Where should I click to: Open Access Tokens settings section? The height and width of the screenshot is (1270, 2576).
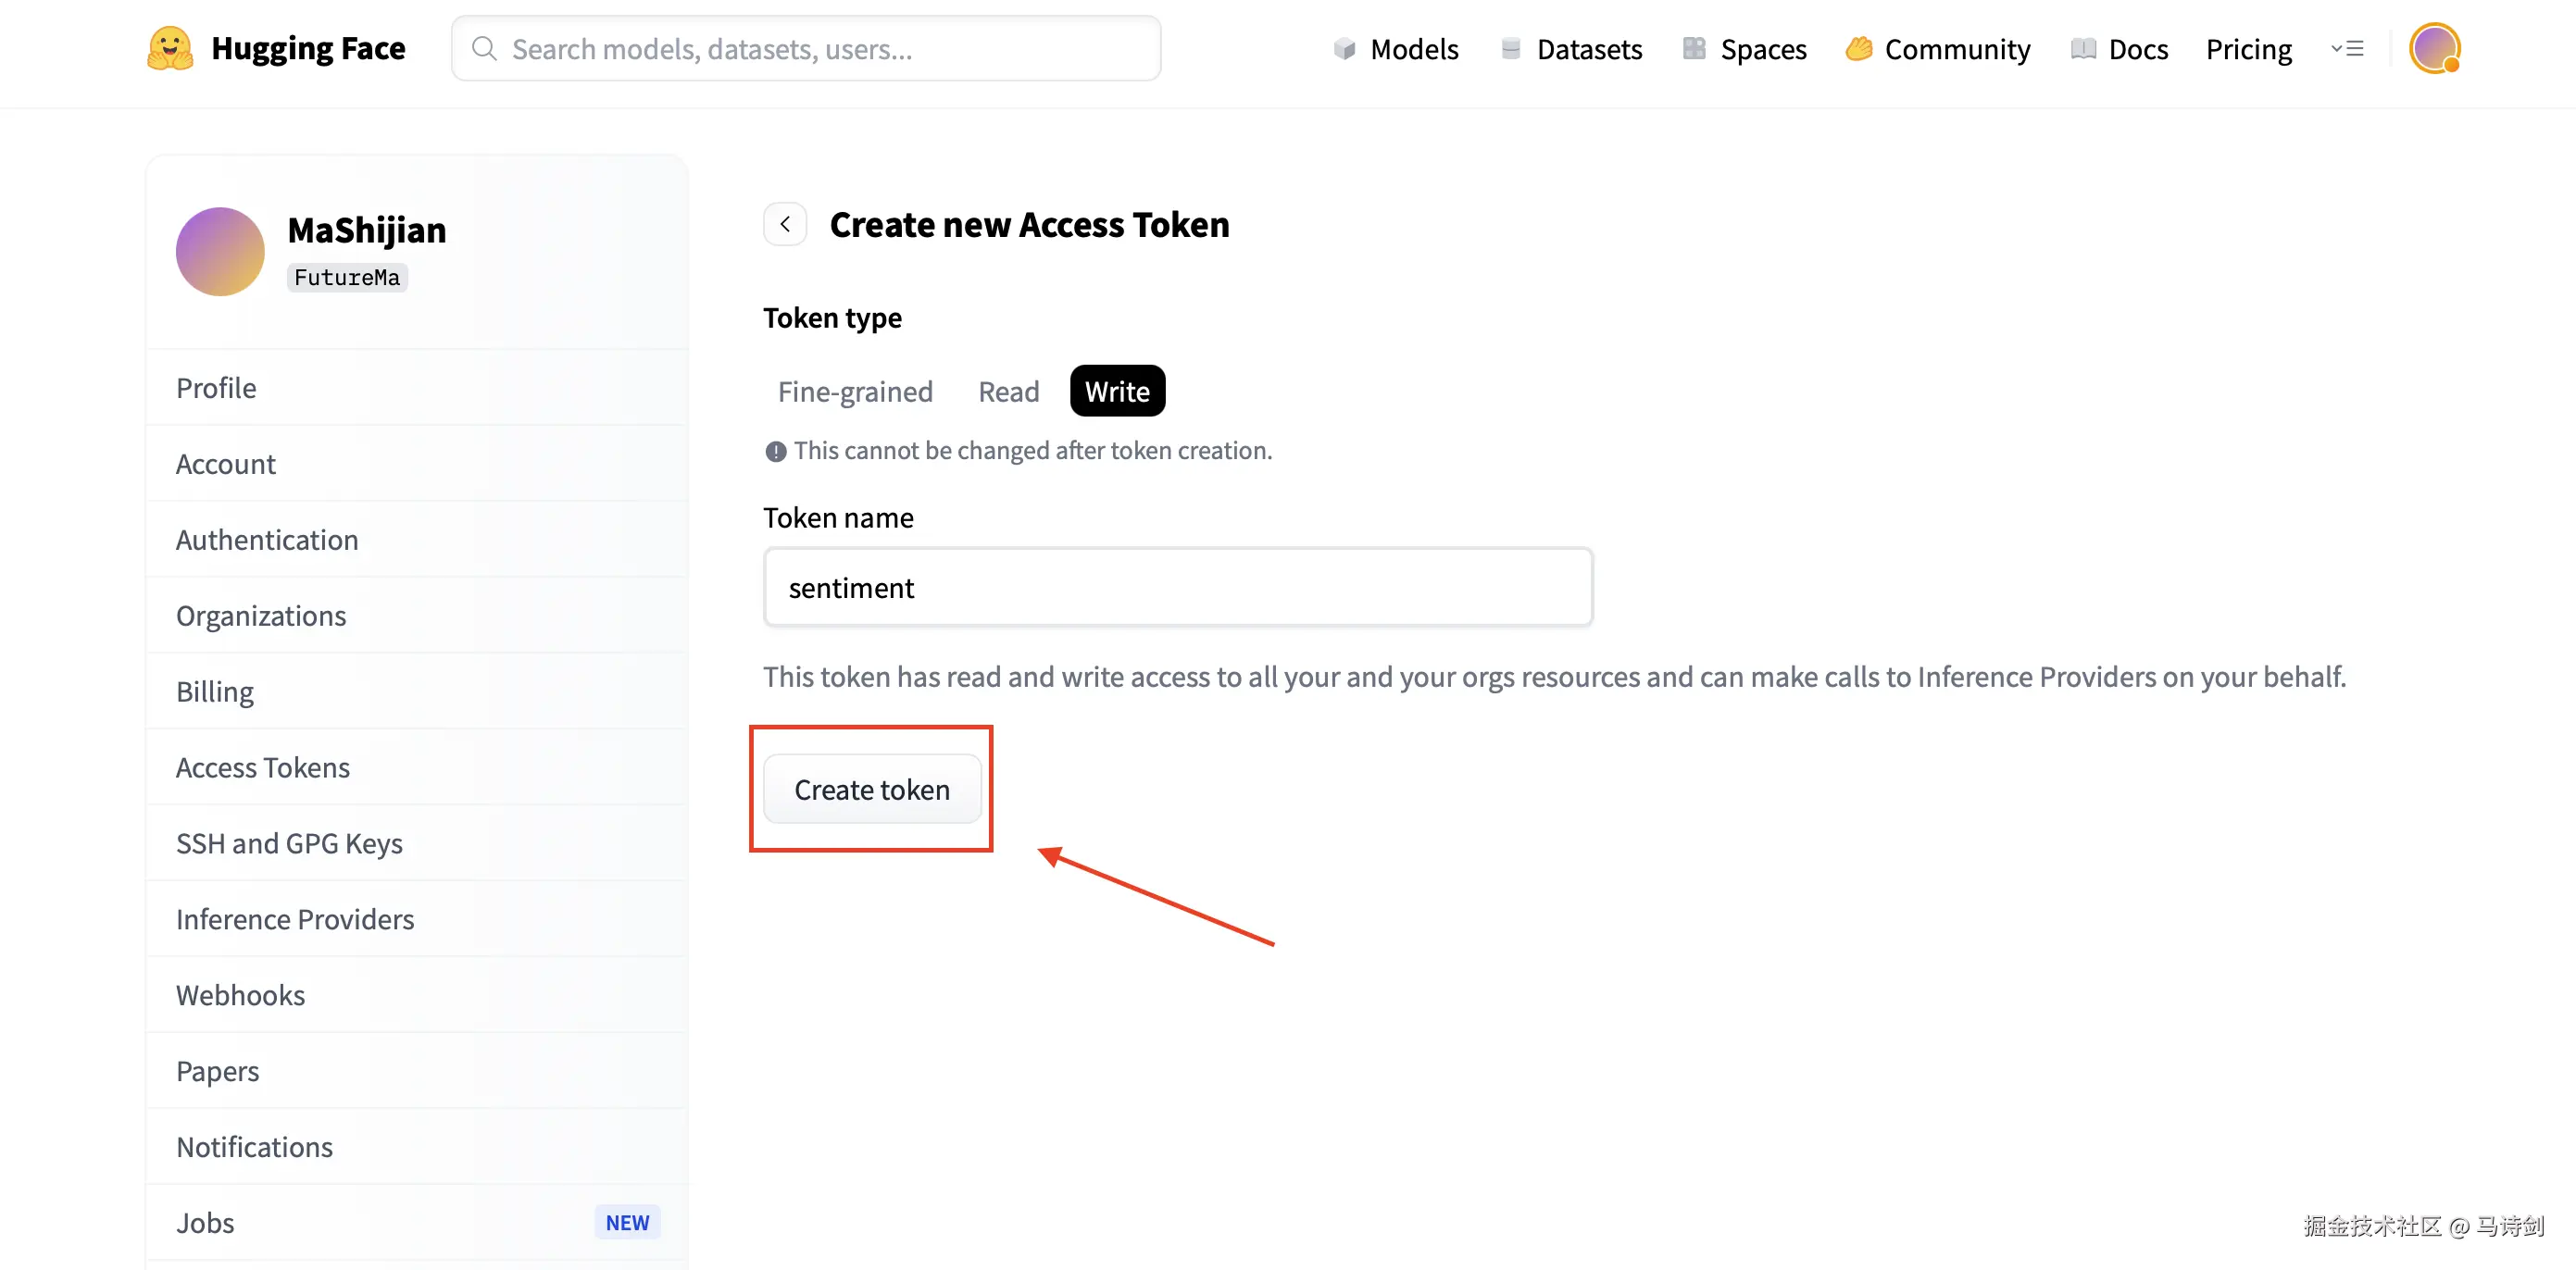(263, 767)
